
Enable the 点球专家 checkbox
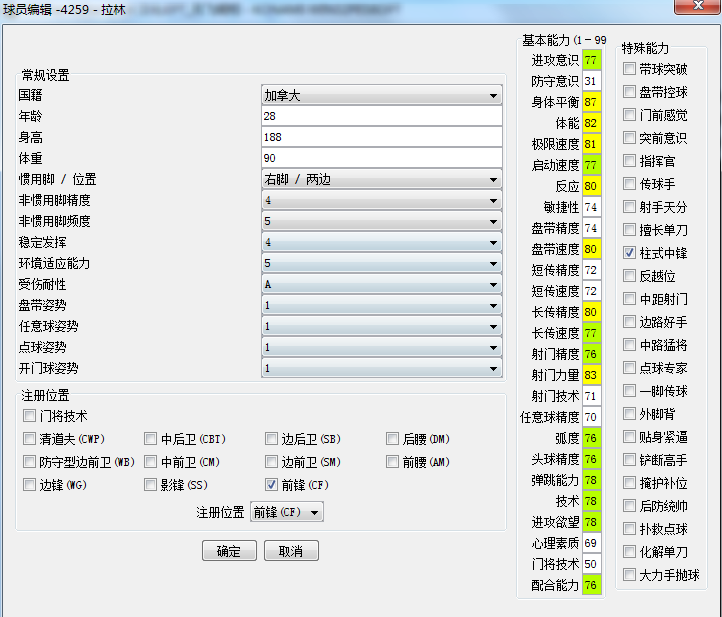[x=629, y=367]
